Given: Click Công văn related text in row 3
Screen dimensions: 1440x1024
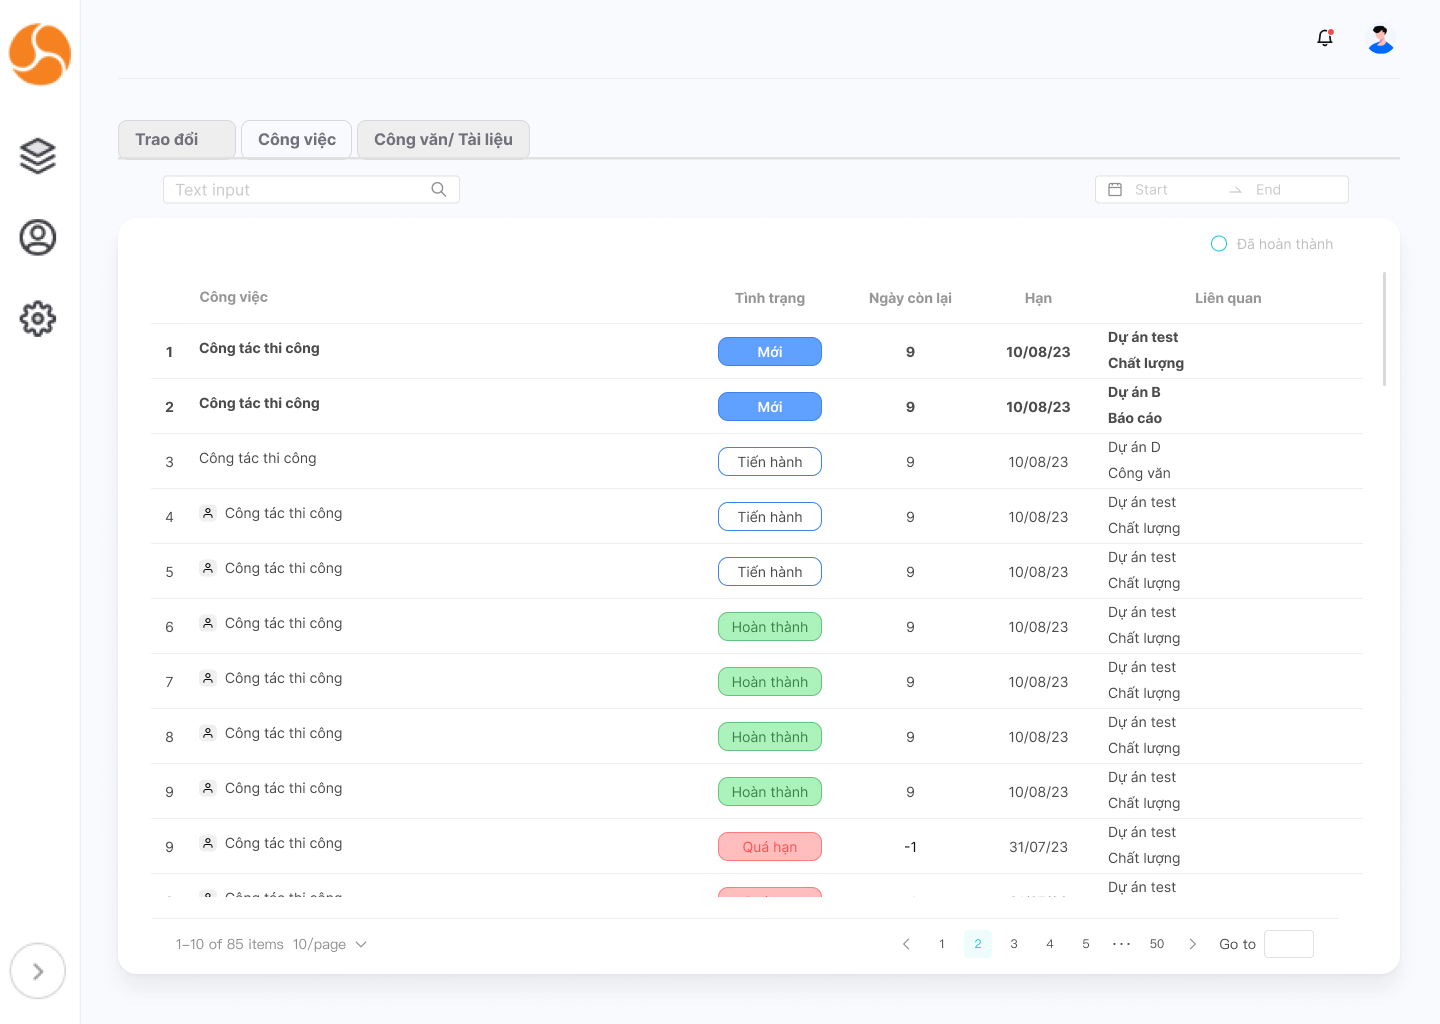Looking at the screenshot, I should coord(1139,473).
